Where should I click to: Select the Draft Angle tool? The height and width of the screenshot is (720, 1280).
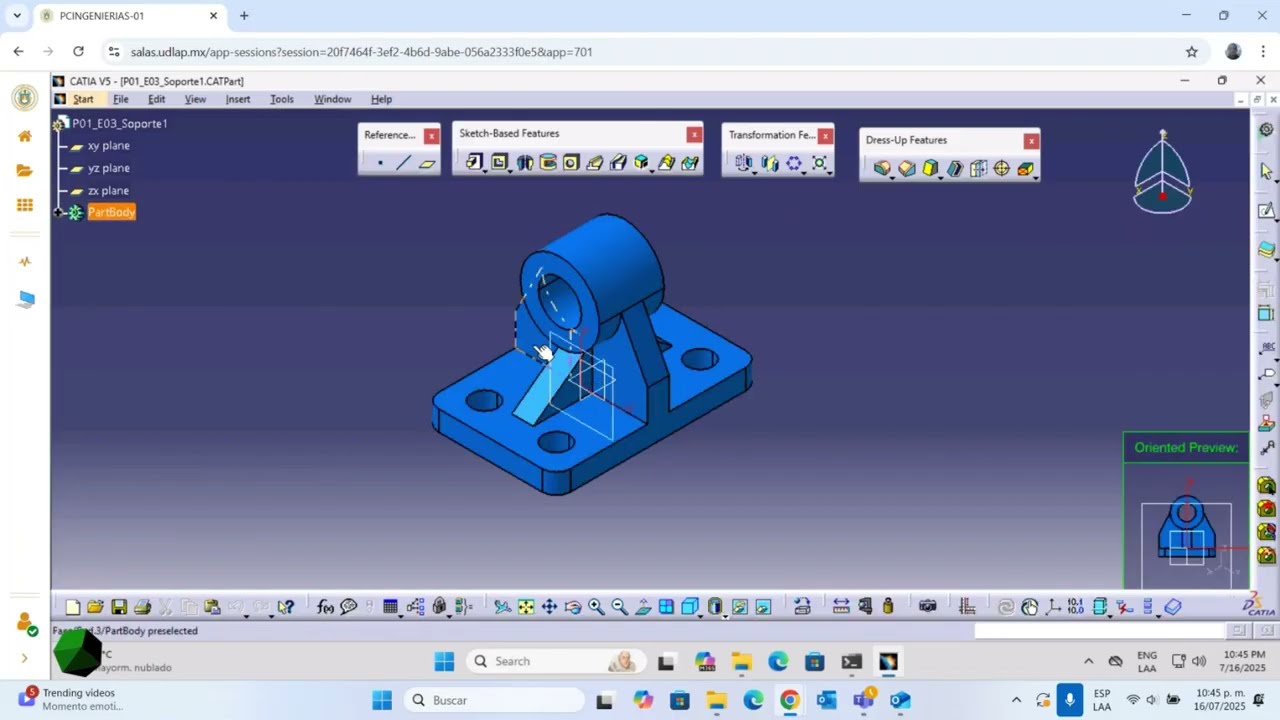[930, 168]
